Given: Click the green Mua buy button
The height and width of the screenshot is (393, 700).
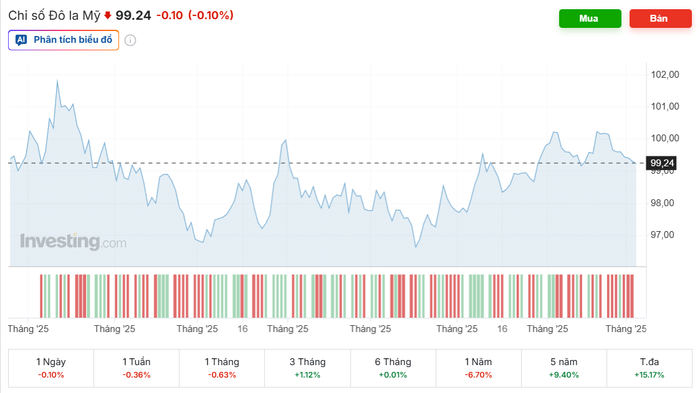Looking at the screenshot, I should point(590,18).
